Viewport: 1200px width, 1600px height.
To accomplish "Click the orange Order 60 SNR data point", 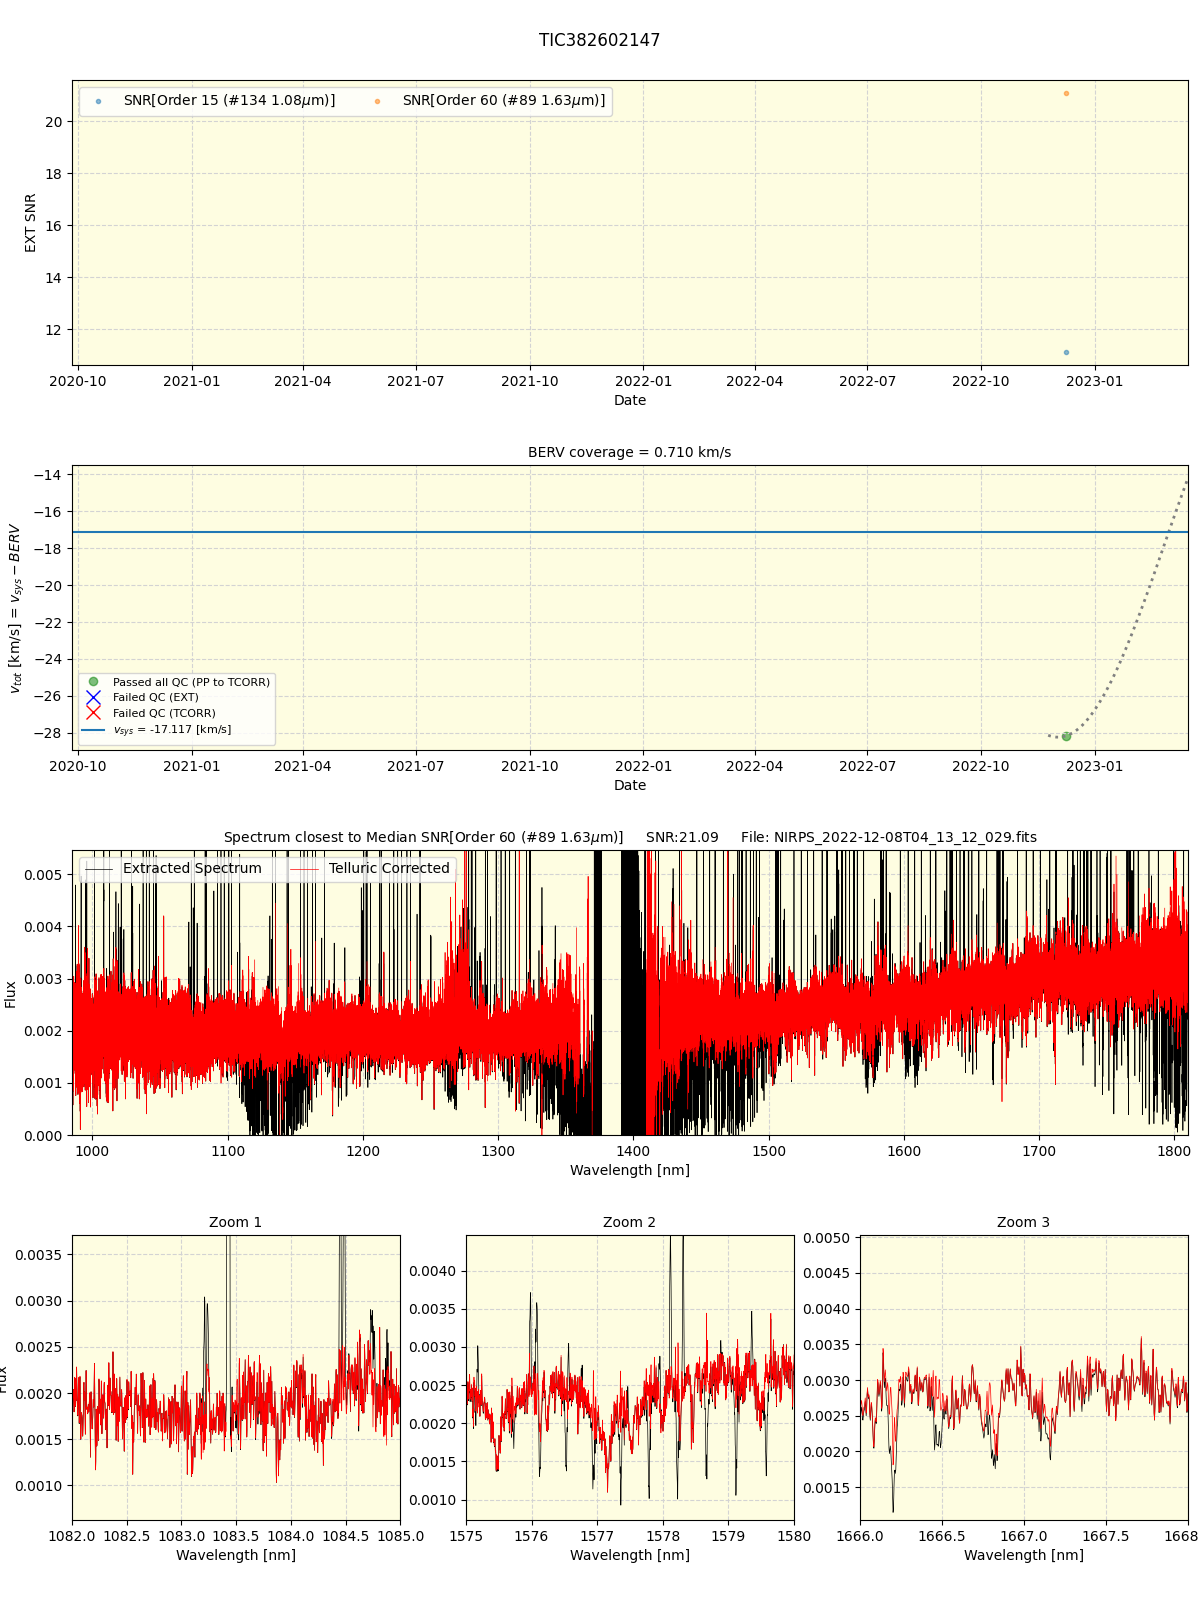I will pyautogui.click(x=1066, y=93).
